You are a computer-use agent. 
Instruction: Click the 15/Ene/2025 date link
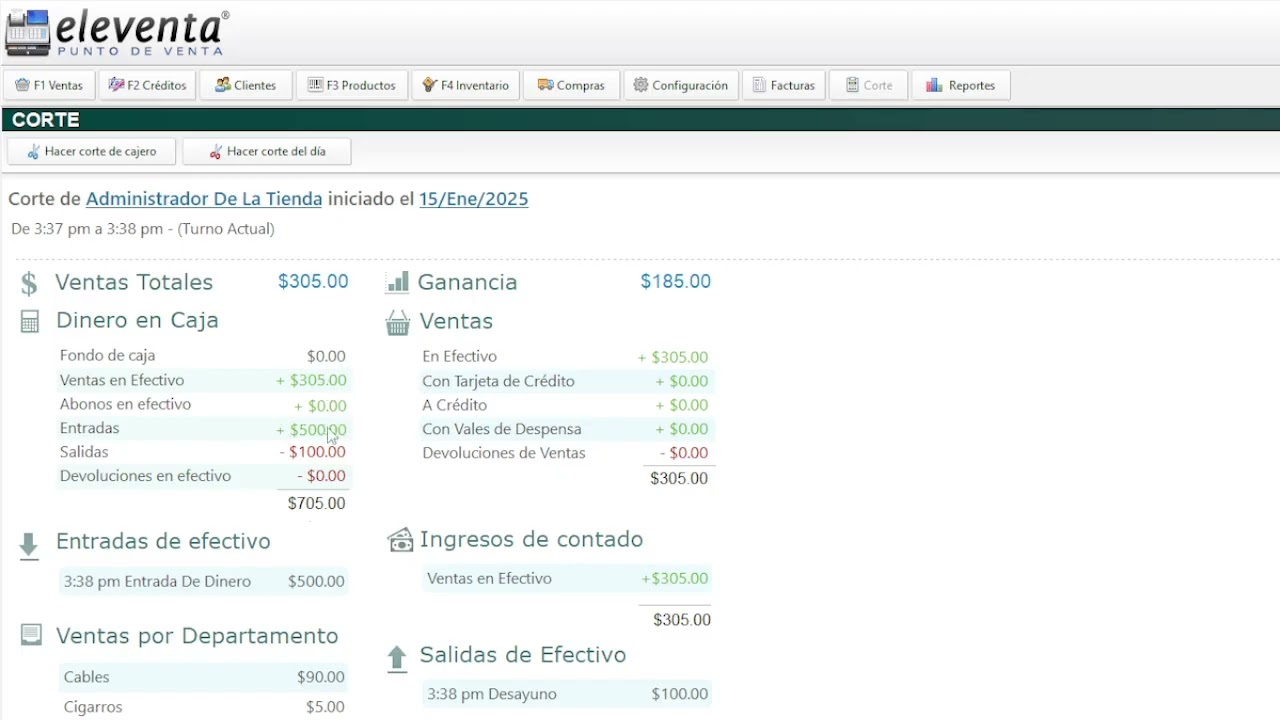click(473, 199)
